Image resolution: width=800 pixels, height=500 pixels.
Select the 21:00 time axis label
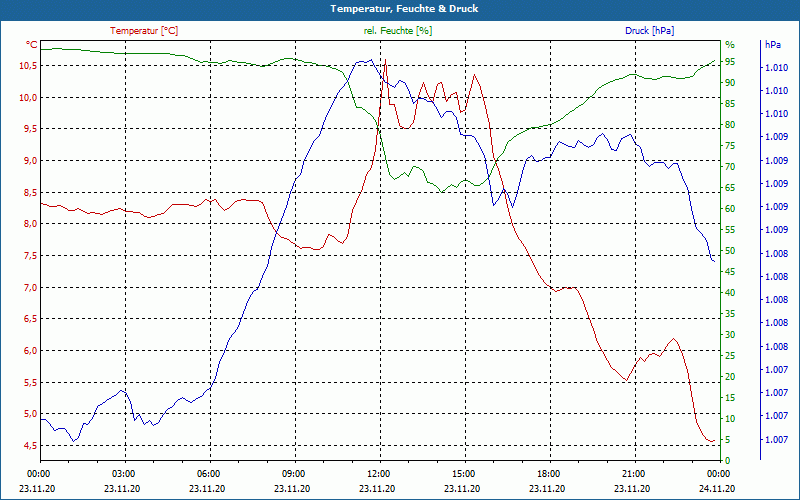pos(633,474)
